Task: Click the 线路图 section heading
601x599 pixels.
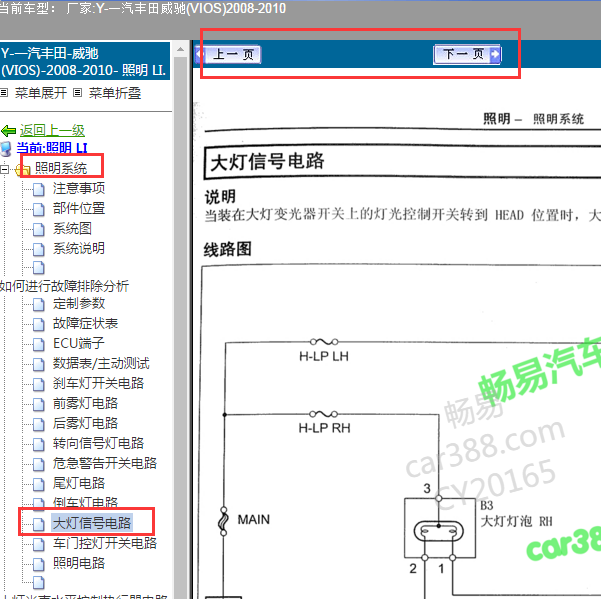Action: [228, 249]
